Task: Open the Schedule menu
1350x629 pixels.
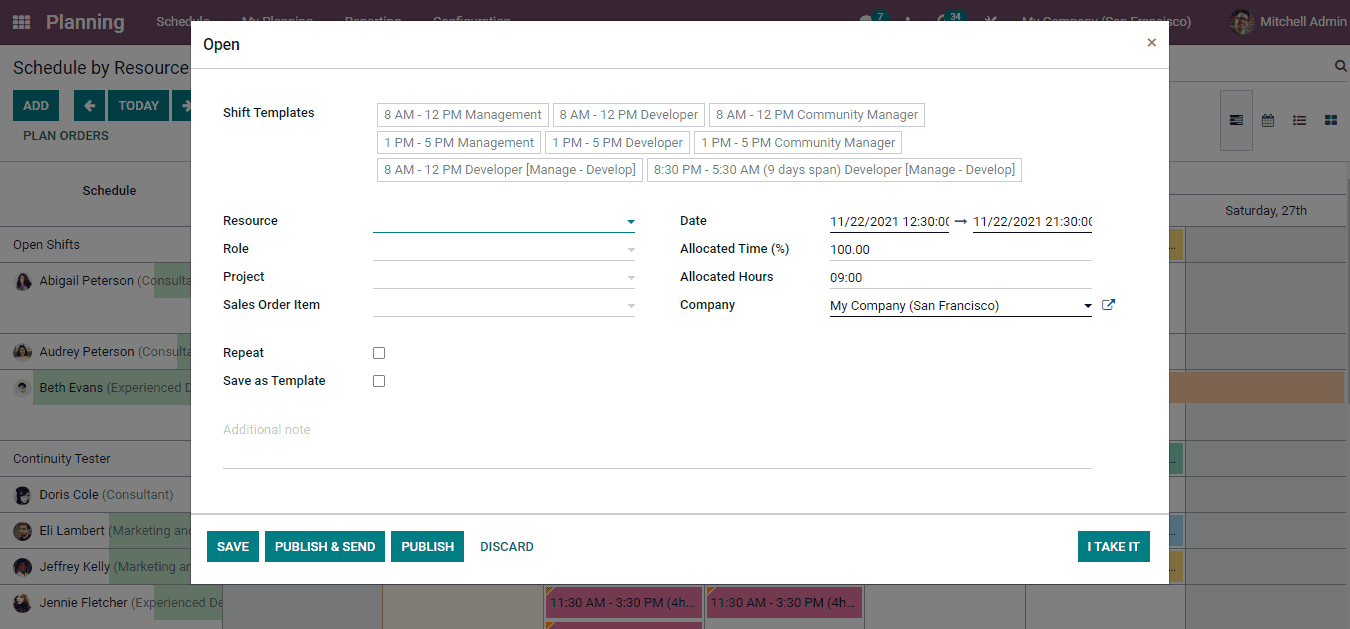Action: [183, 20]
